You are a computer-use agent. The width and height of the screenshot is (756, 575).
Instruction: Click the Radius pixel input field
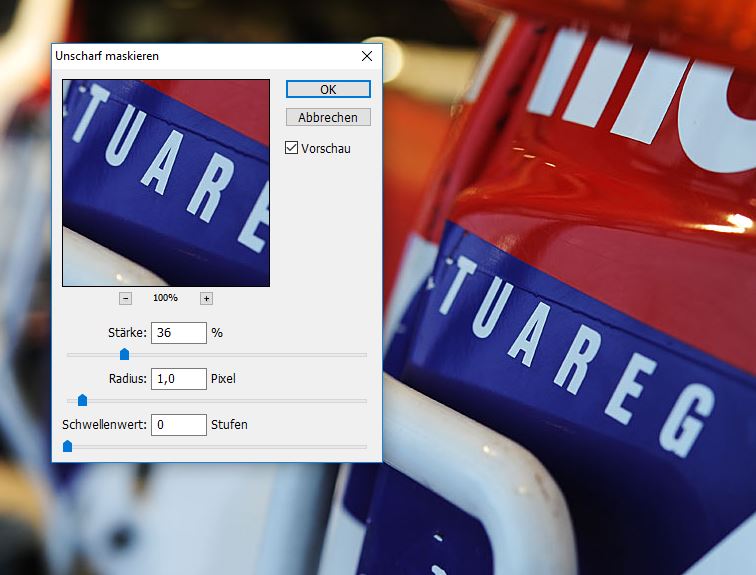click(178, 379)
